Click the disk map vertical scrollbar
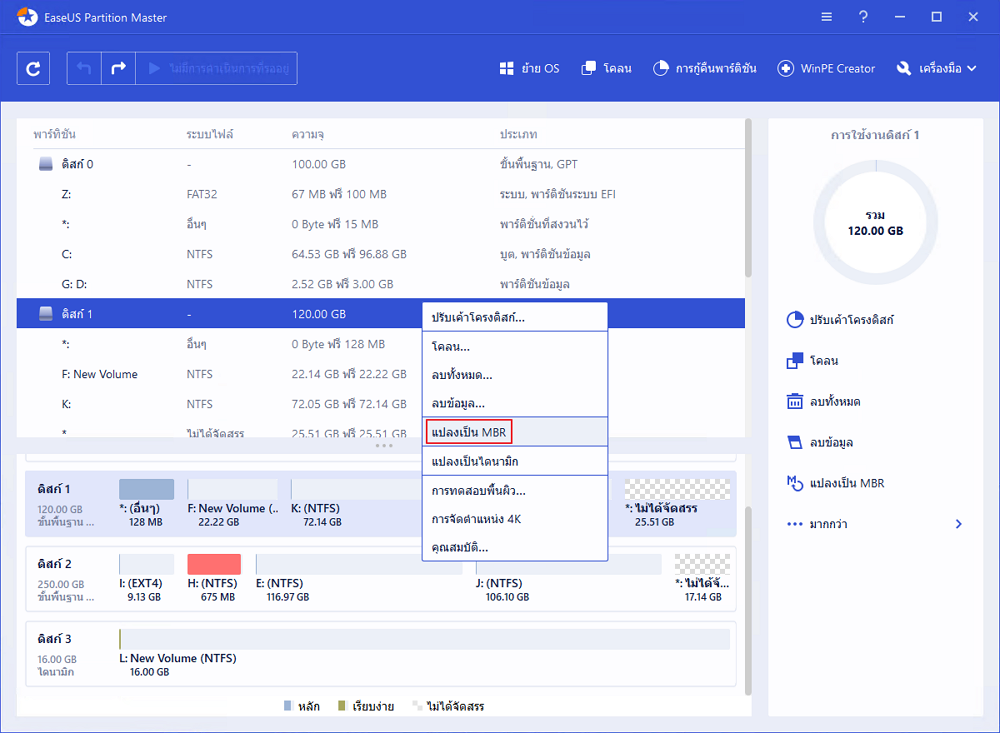The image size is (1000, 733). [748, 601]
